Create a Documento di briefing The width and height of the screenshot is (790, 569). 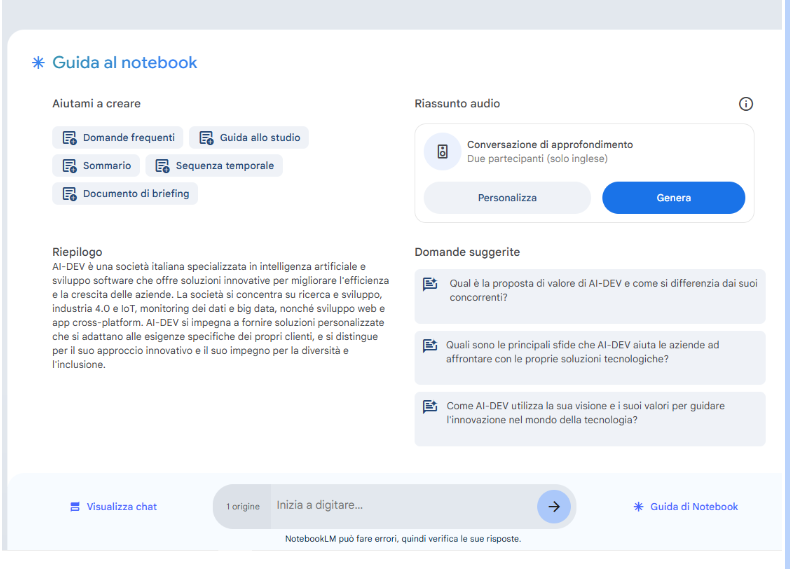(125, 194)
